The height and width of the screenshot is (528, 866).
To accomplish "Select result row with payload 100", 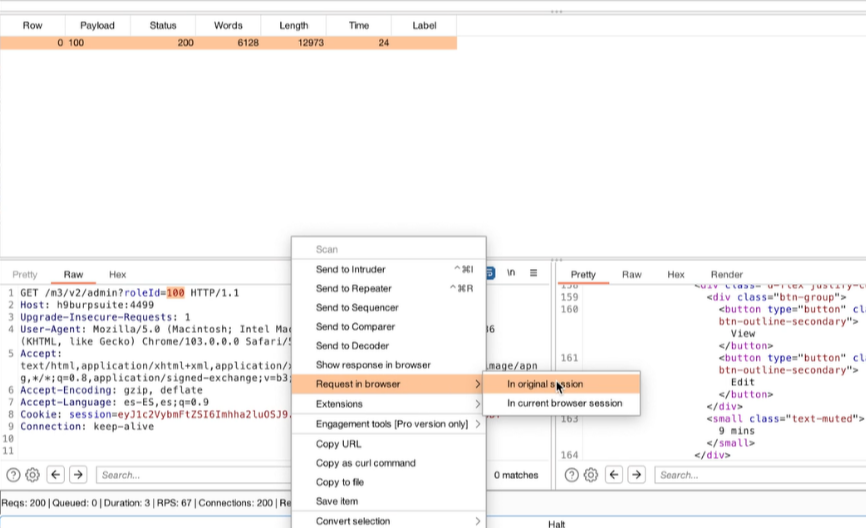I will (228, 43).
